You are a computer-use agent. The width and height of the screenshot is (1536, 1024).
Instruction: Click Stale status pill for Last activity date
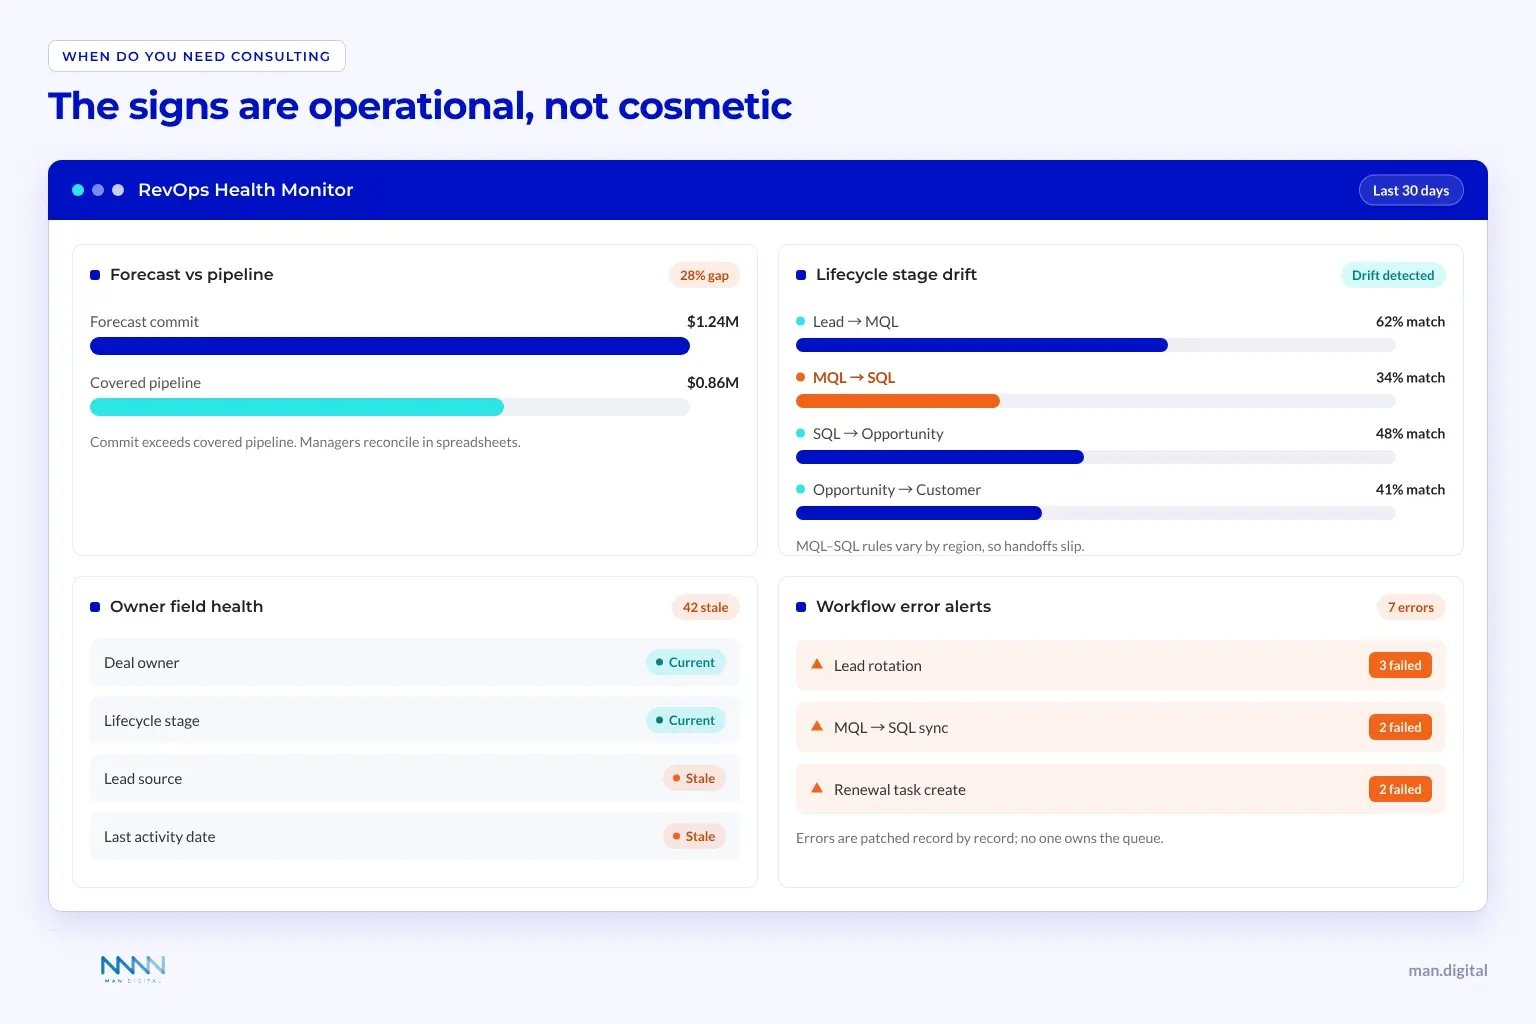click(x=694, y=836)
